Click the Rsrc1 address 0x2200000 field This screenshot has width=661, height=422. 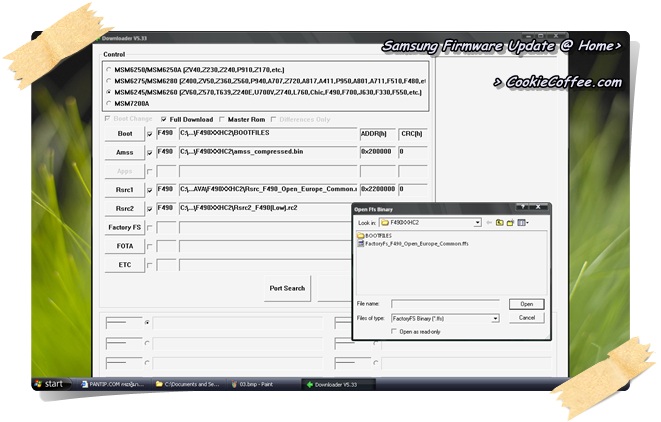point(378,190)
